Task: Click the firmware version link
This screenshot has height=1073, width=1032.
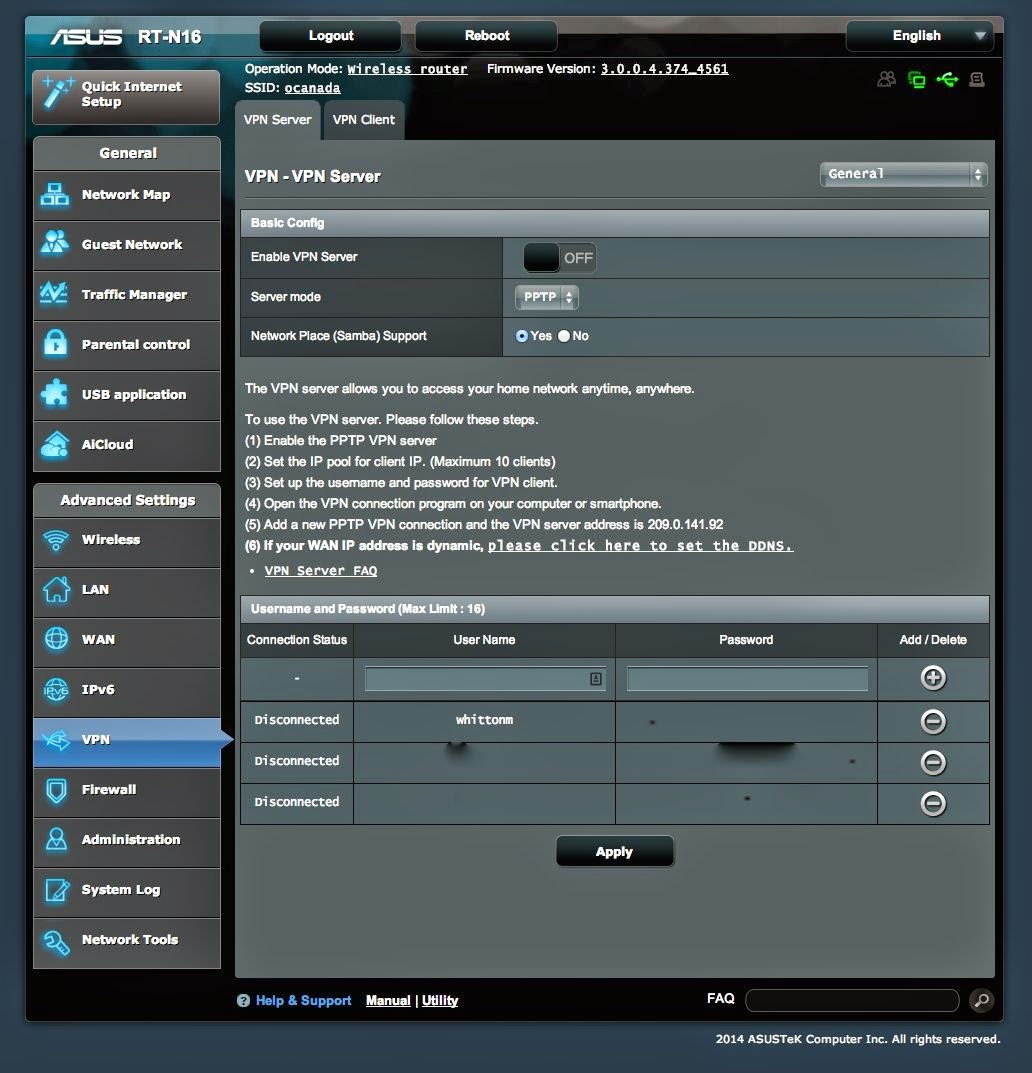Action: coord(664,69)
